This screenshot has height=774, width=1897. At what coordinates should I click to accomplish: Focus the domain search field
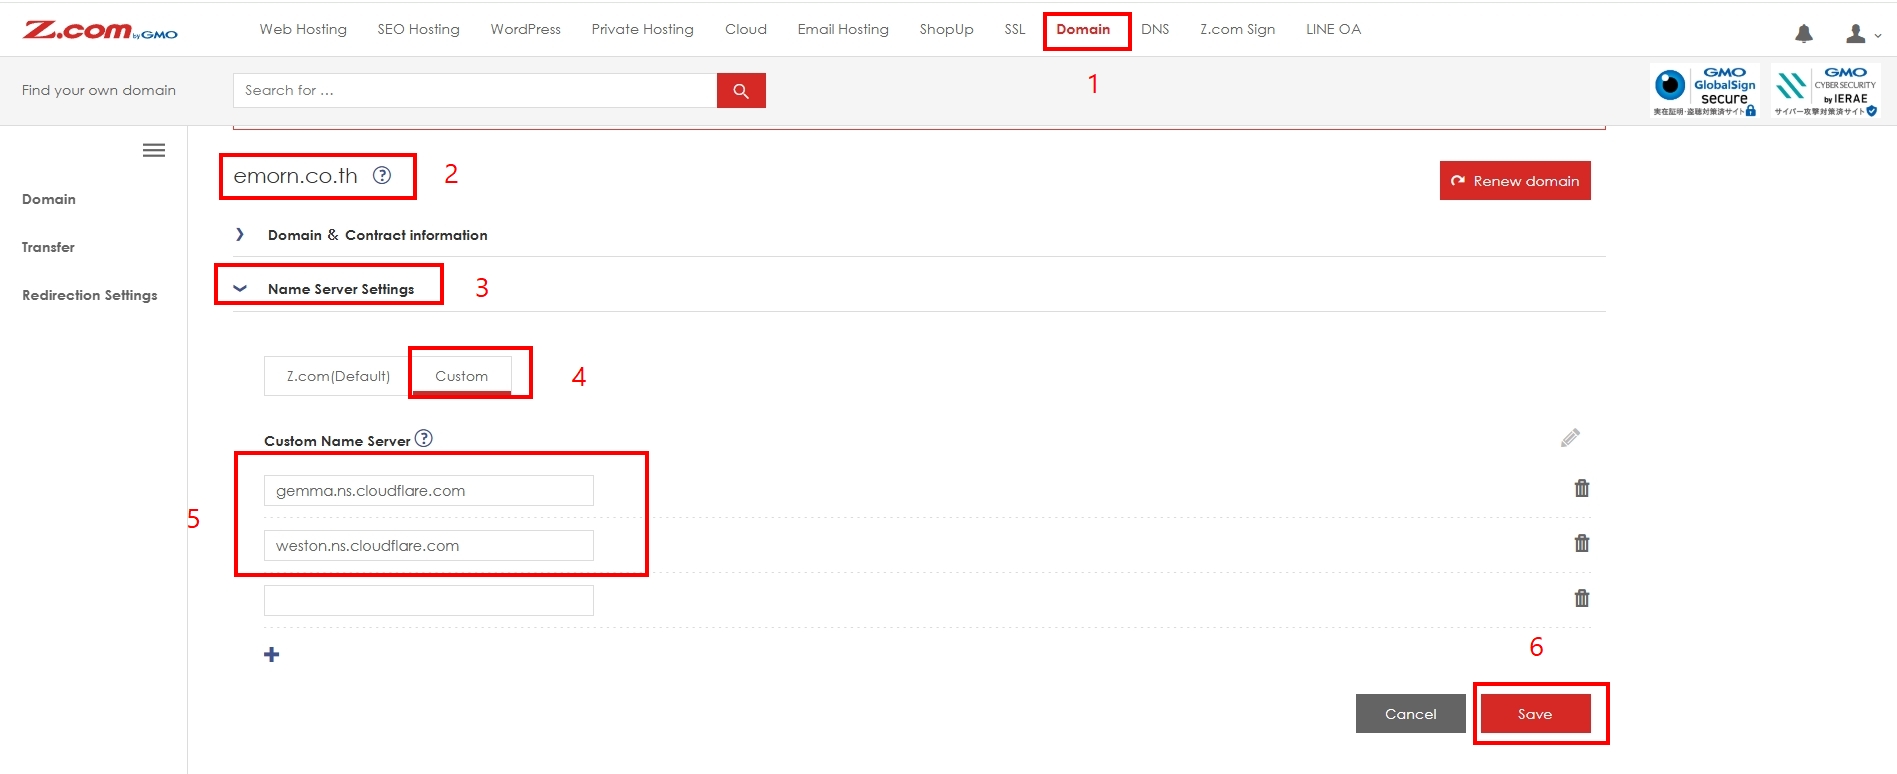pyautogui.click(x=475, y=90)
